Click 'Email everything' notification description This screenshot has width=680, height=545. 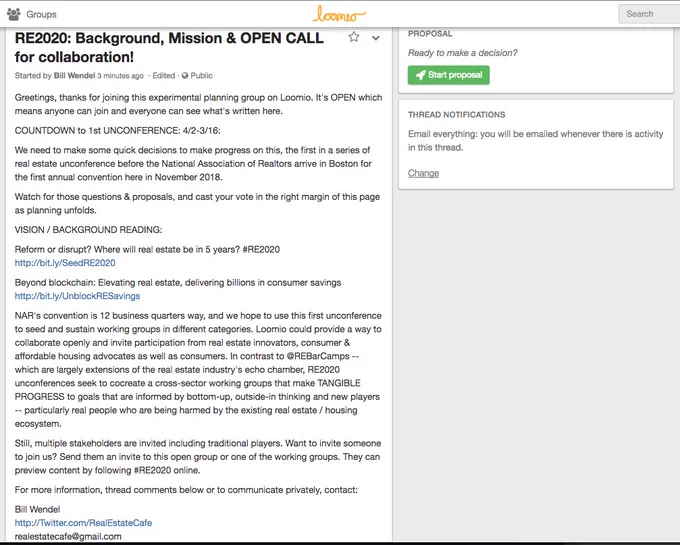(536, 140)
